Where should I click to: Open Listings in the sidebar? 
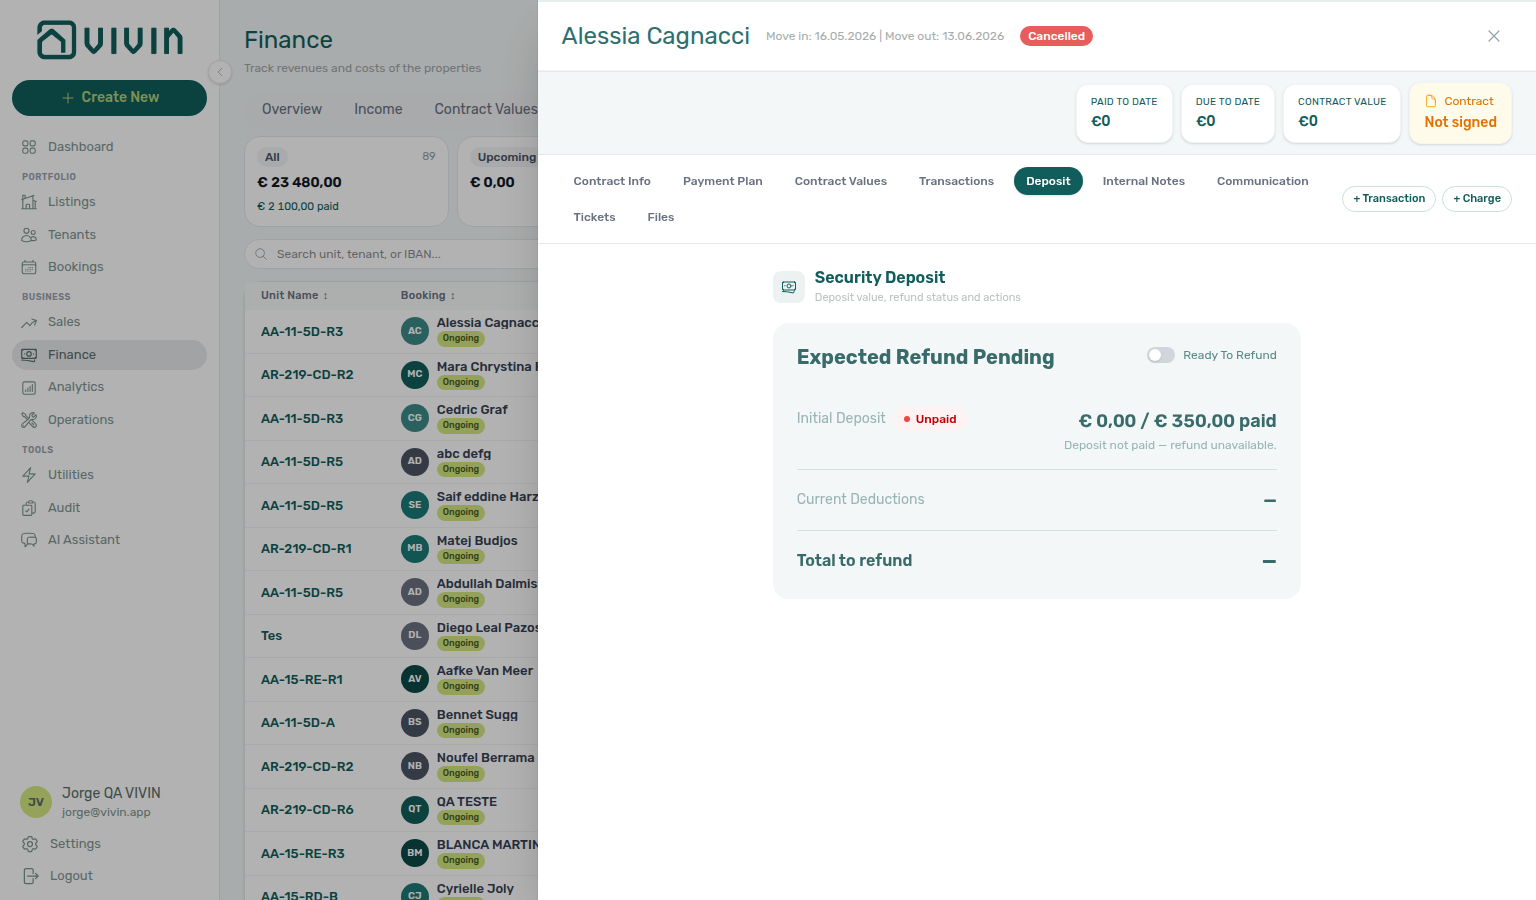109,202
